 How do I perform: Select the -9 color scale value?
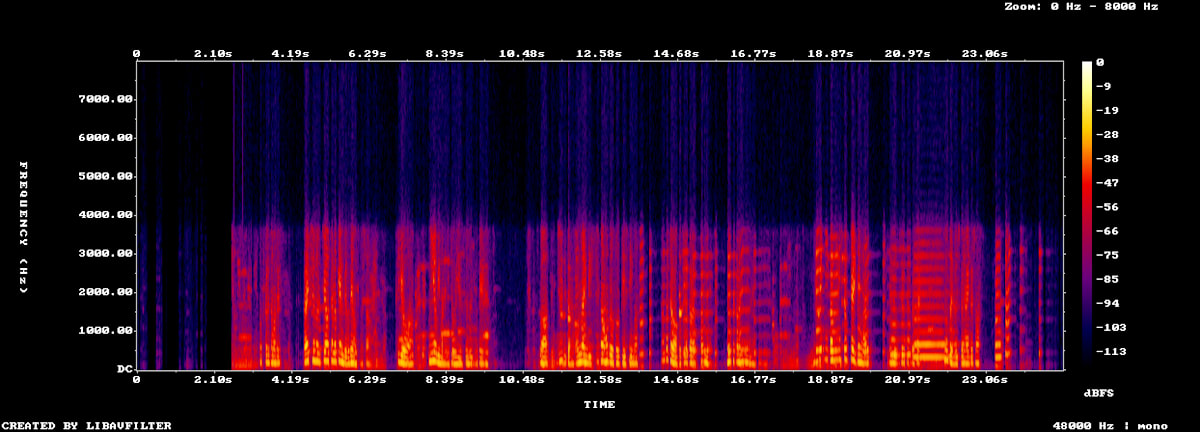(1103, 86)
